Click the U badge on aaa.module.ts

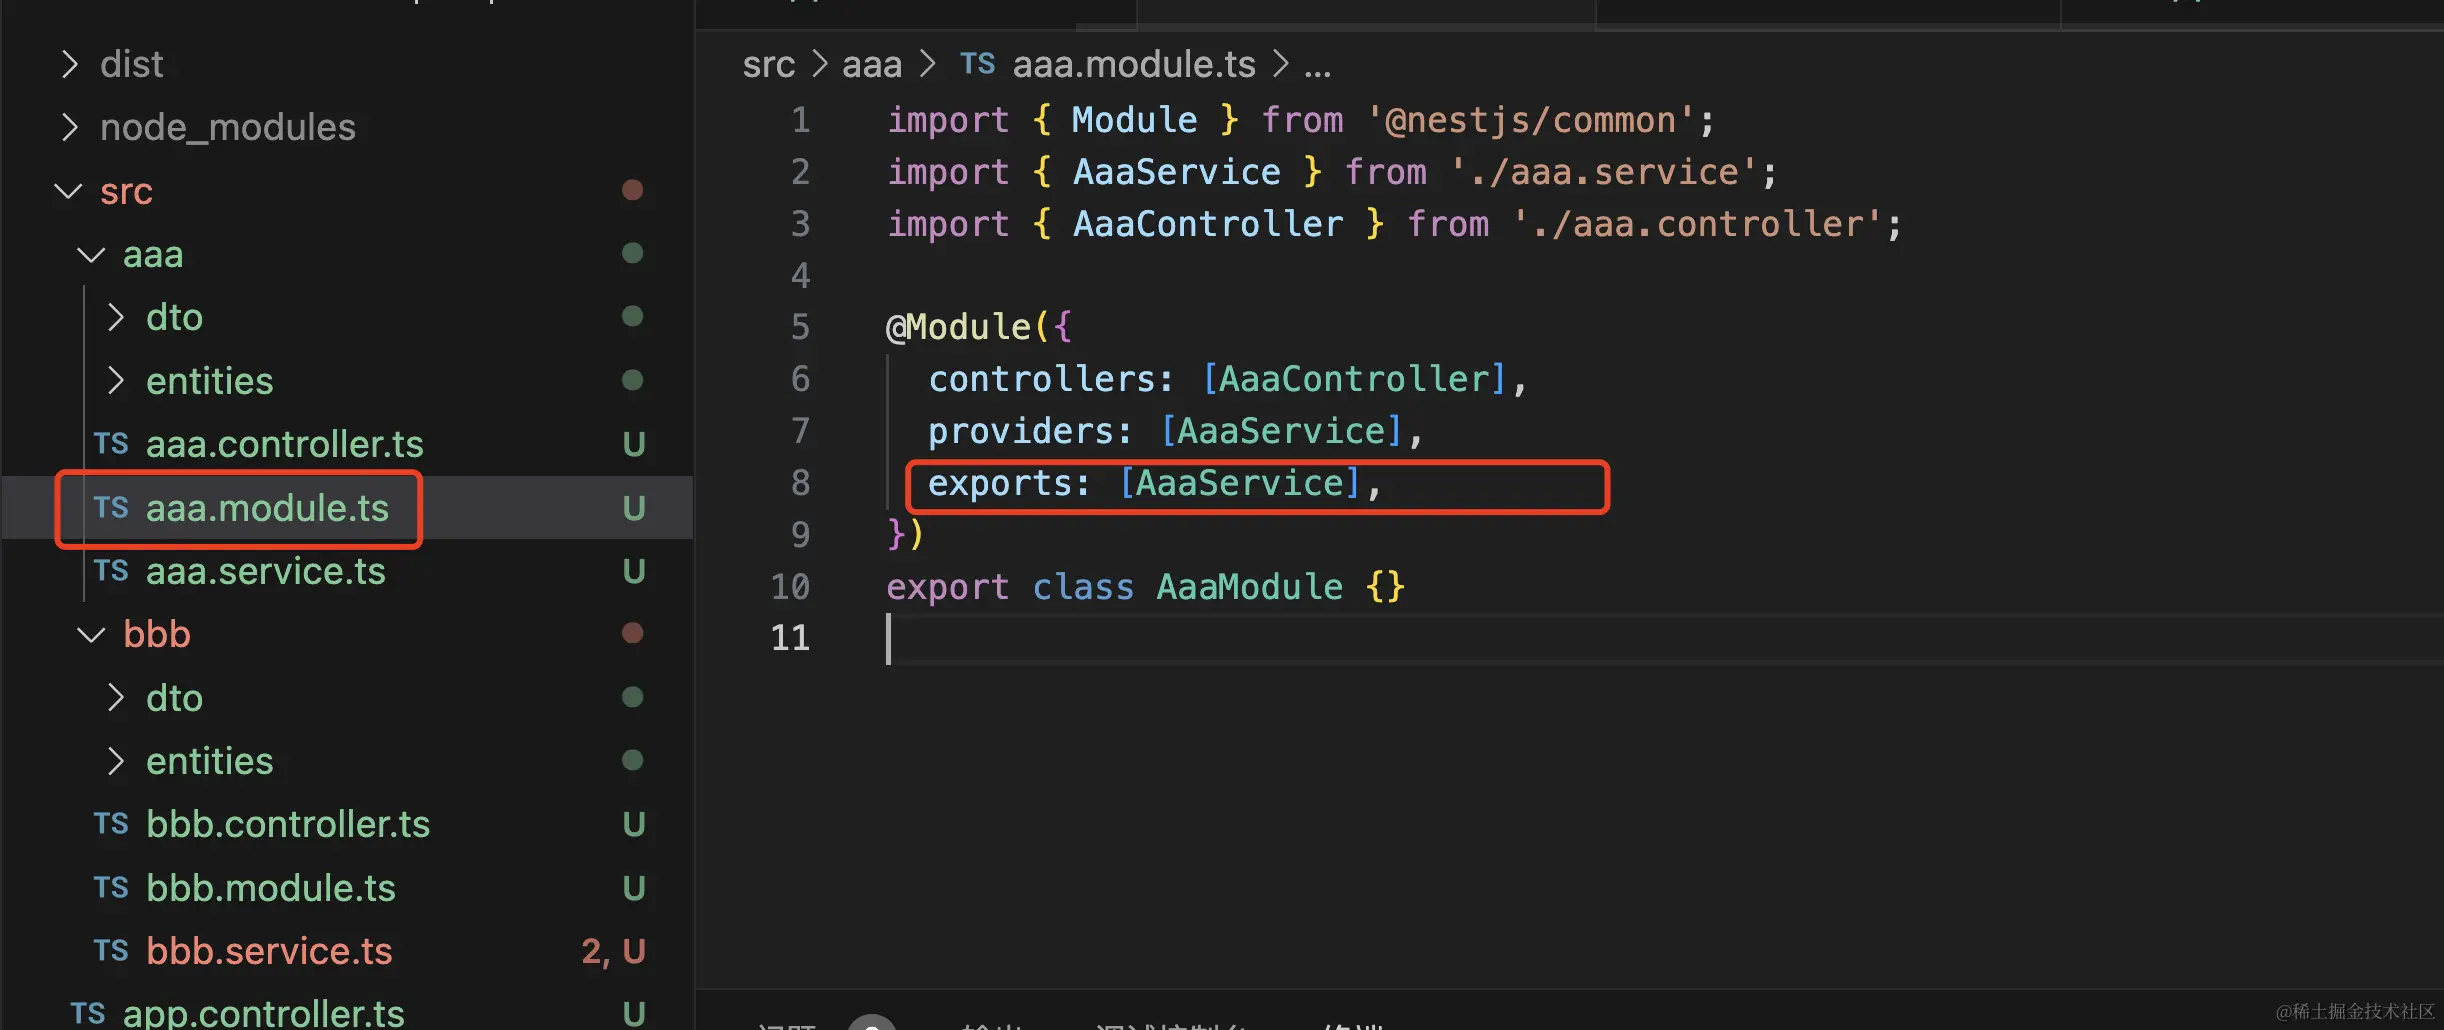click(634, 508)
